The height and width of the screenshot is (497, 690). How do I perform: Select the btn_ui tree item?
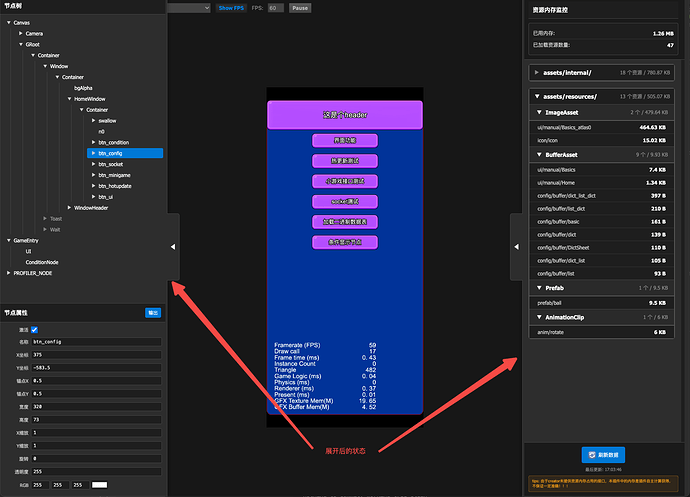coord(106,197)
